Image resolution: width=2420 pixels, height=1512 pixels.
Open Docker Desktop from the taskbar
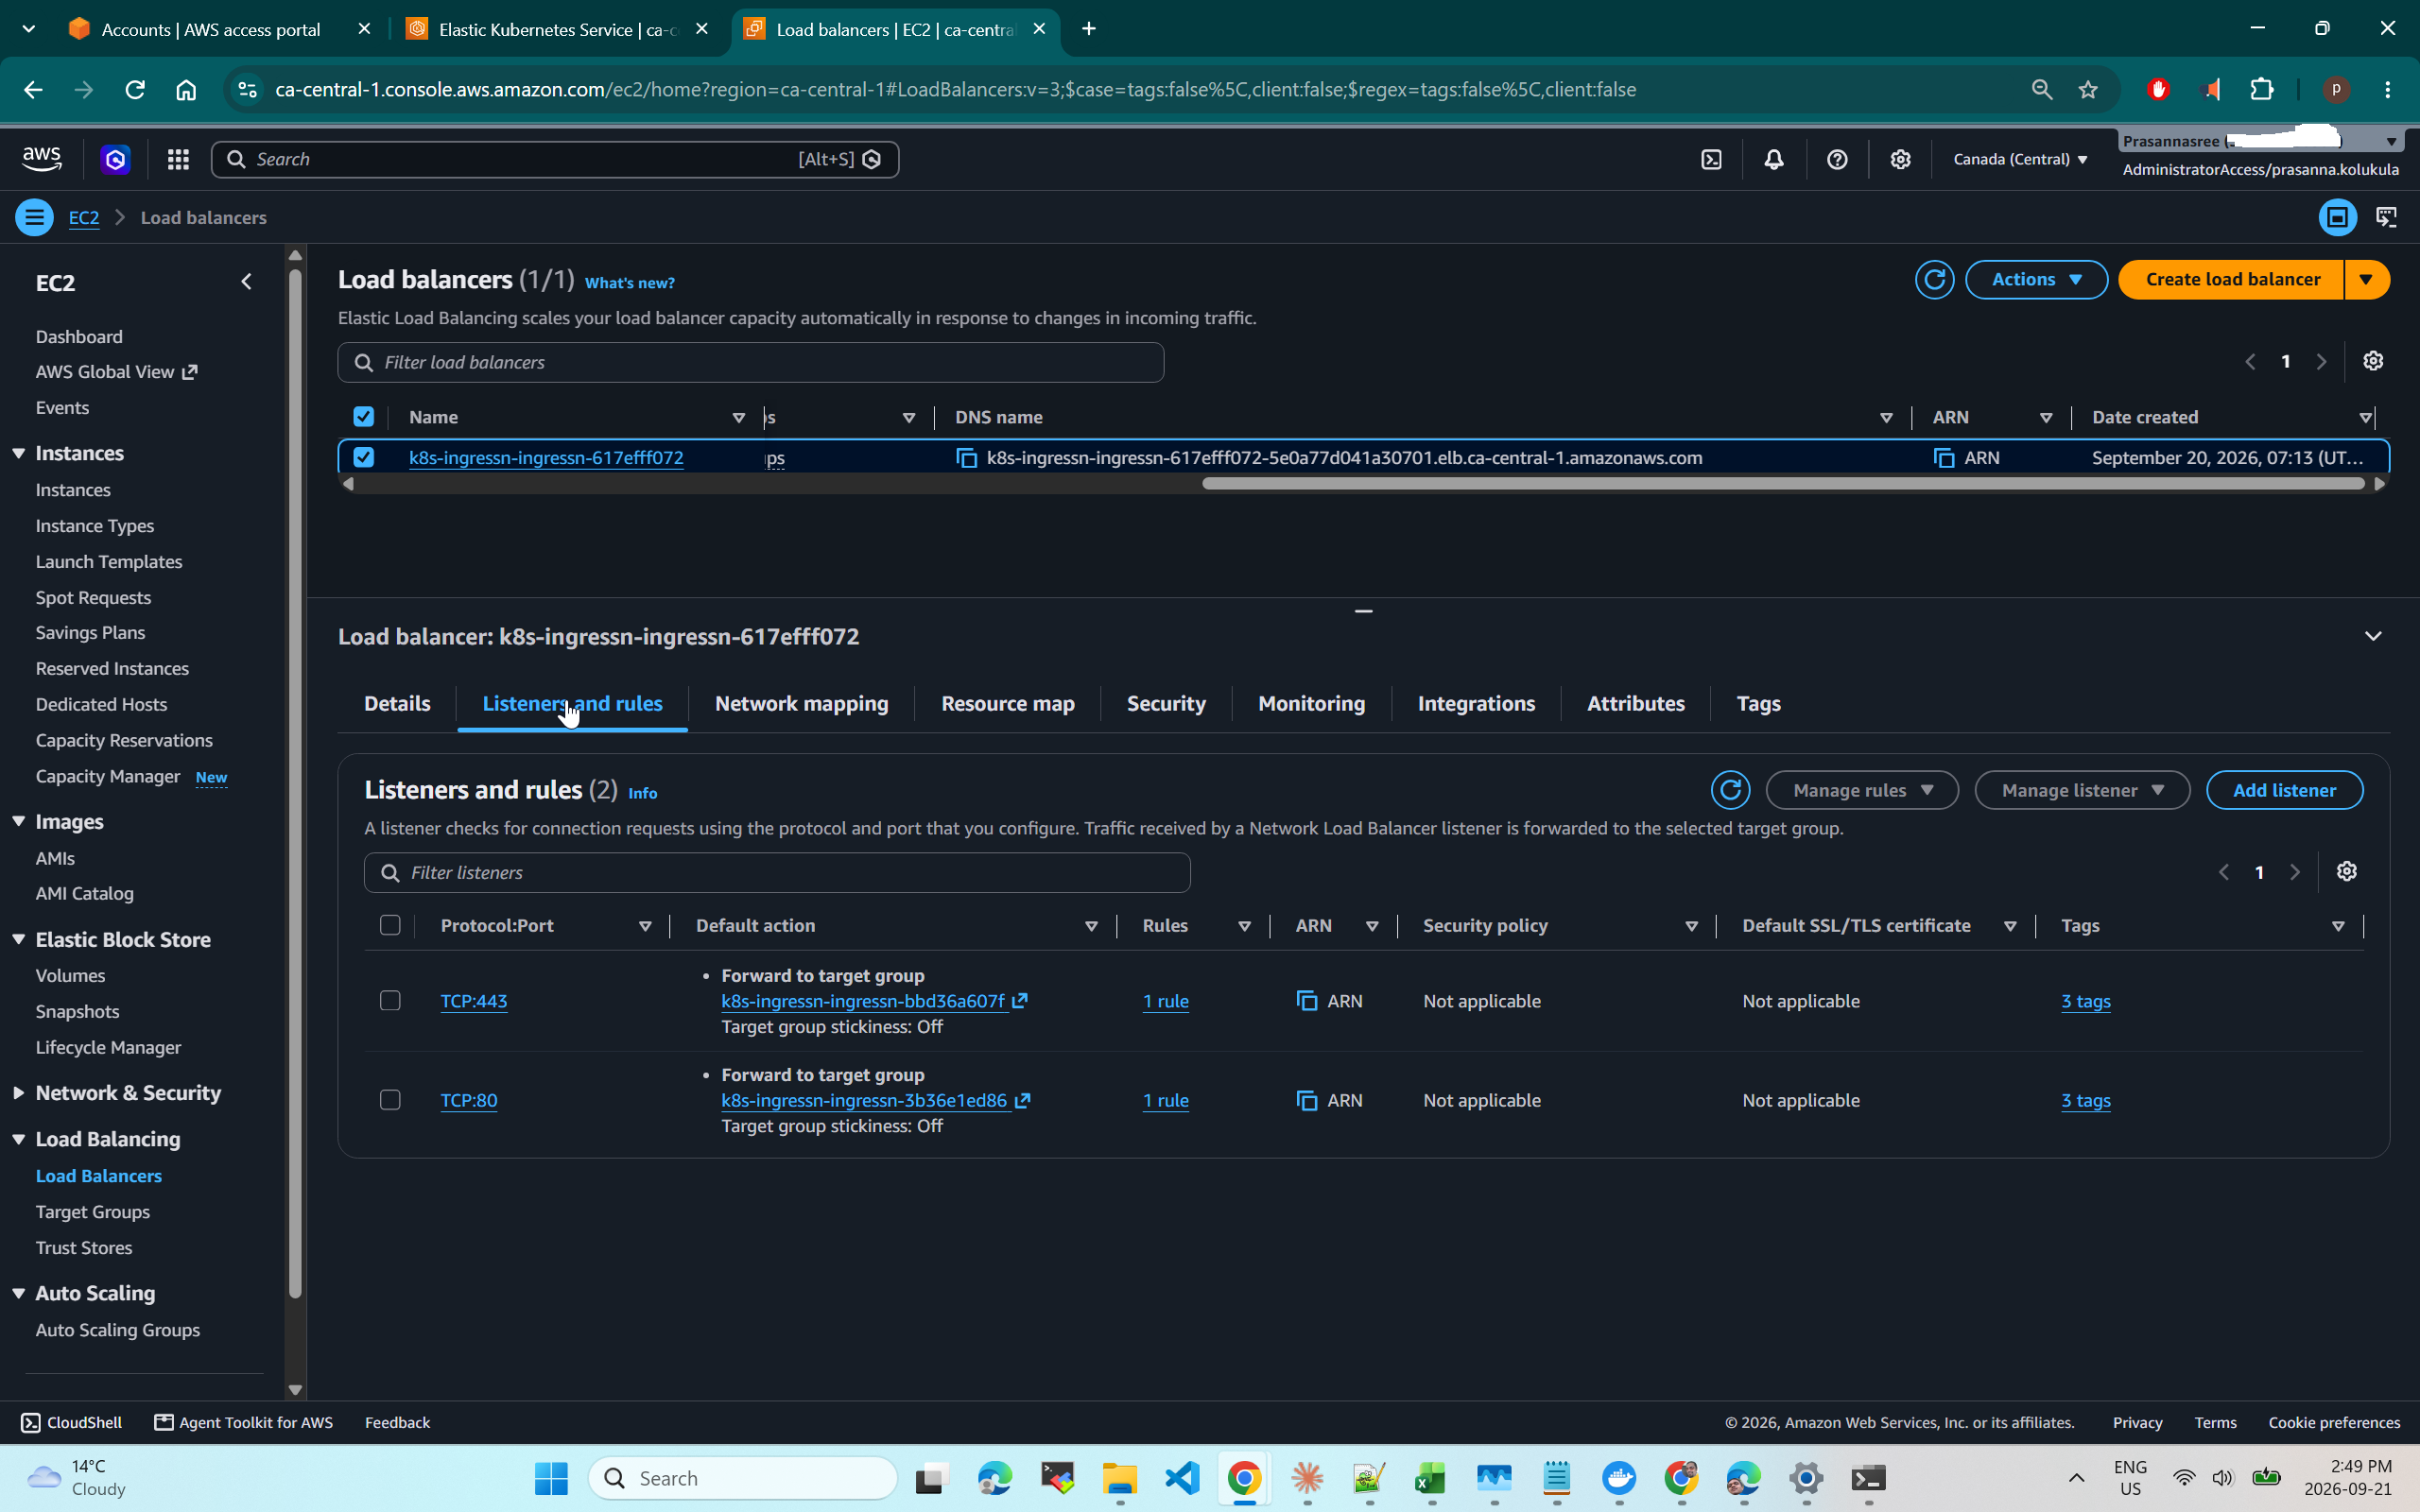click(1618, 1478)
